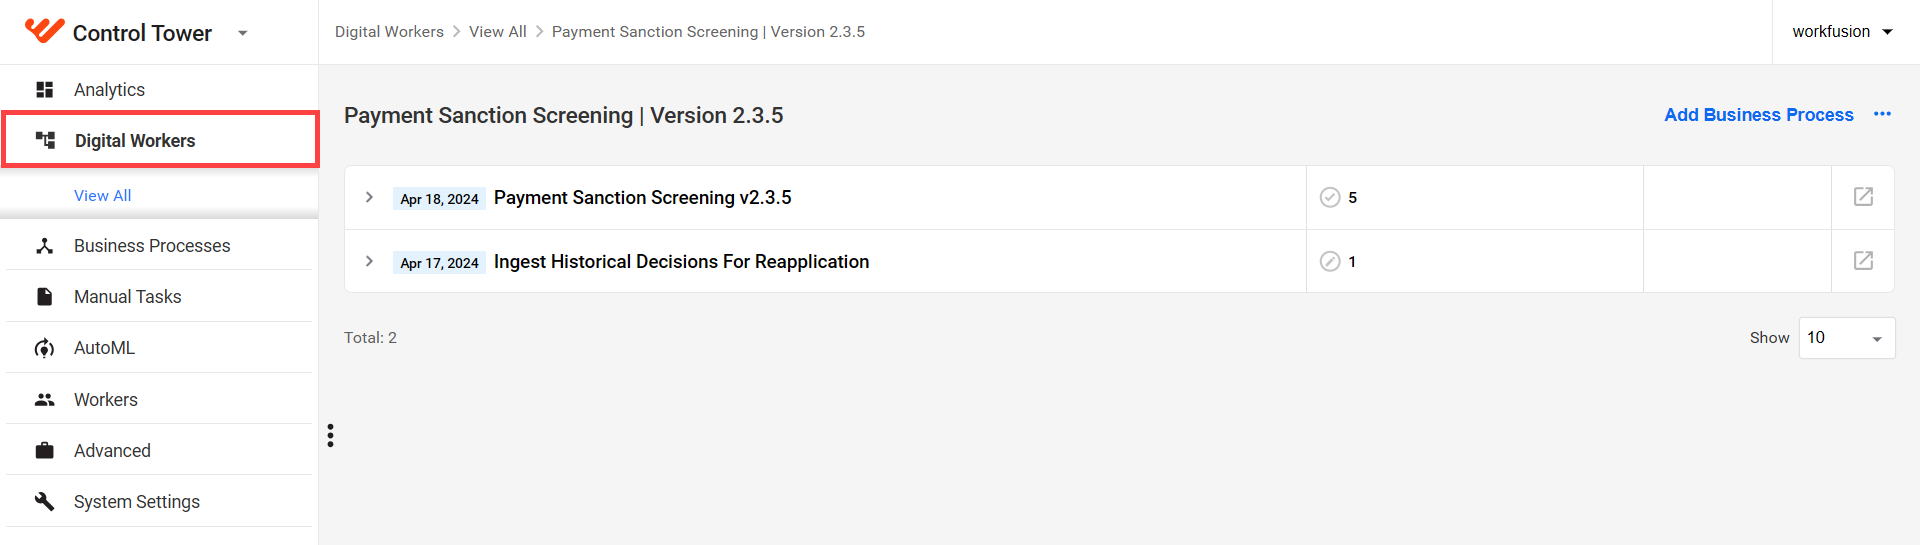
Task: Click the WorkFusion Control Tower logo
Action: (x=45, y=31)
